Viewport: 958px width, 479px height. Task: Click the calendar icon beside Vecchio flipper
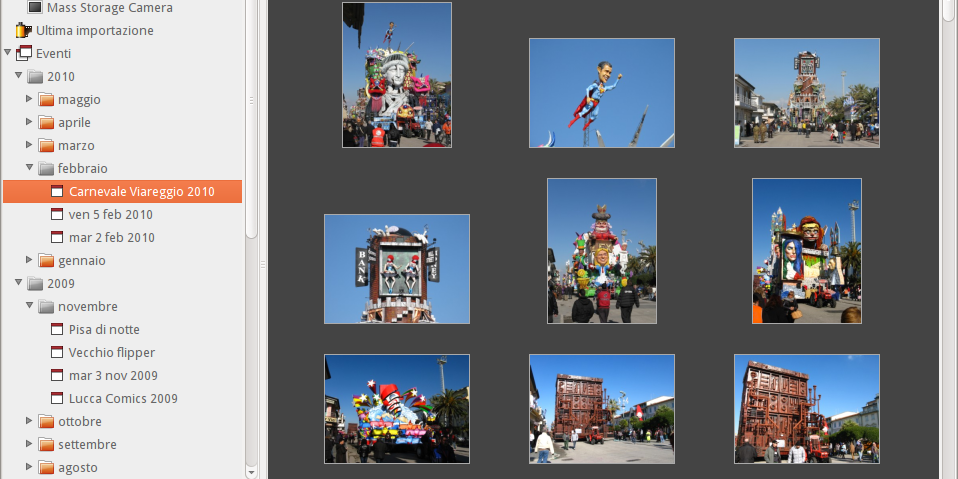(x=57, y=353)
